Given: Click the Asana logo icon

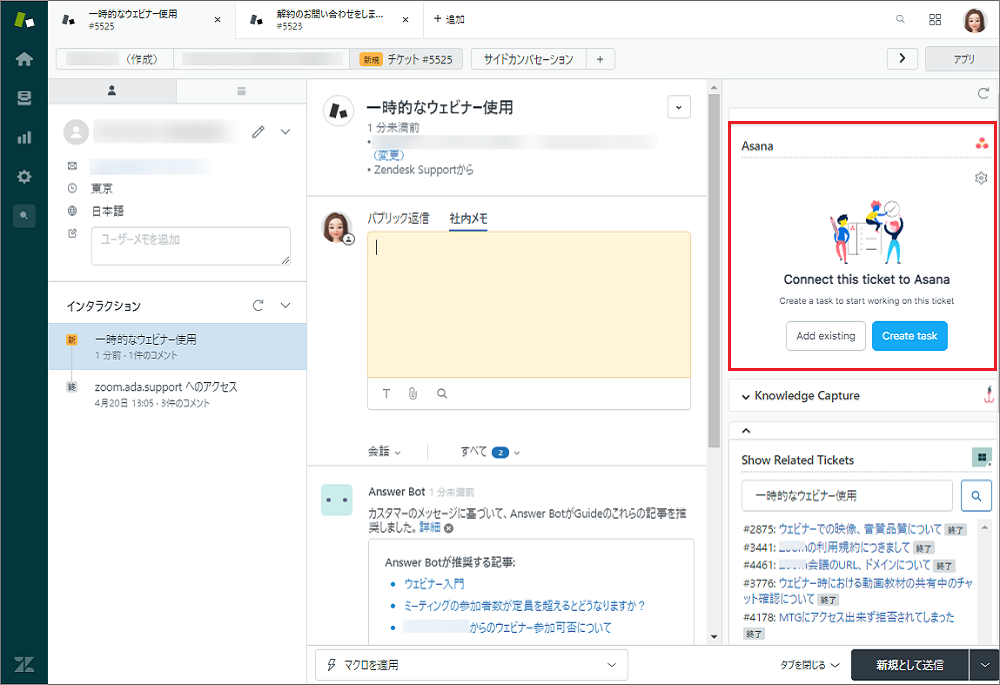Looking at the screenshot, I should (x=982, y=144).
